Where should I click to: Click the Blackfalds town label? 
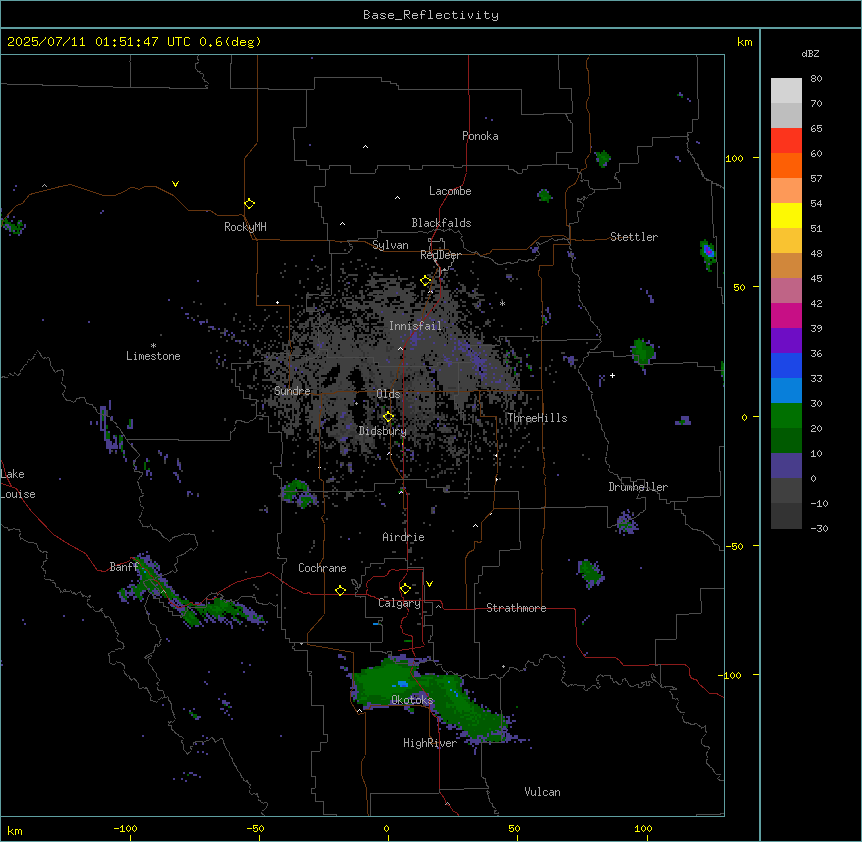pyautogui.click(x=441, y=223)
